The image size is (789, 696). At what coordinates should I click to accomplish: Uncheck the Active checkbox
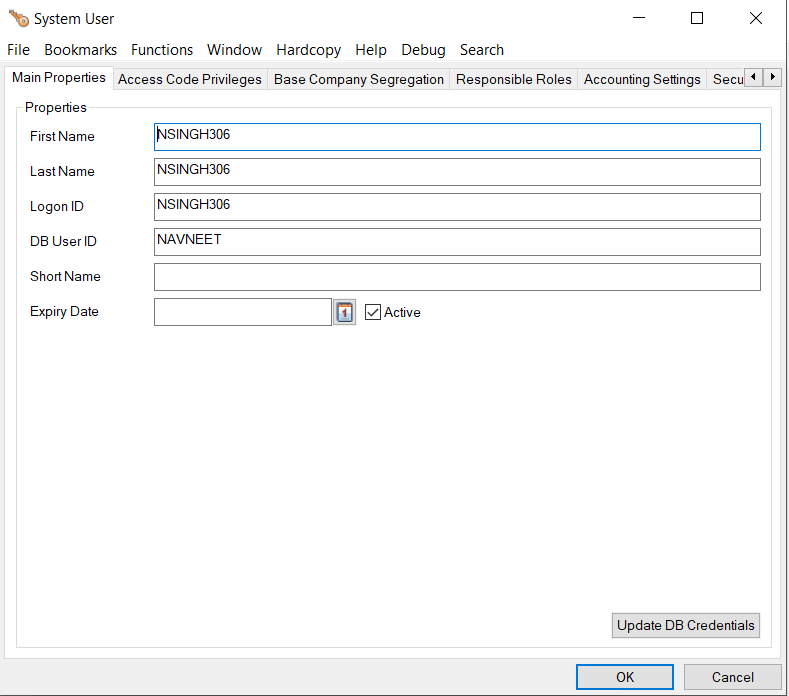click(373, 312)
